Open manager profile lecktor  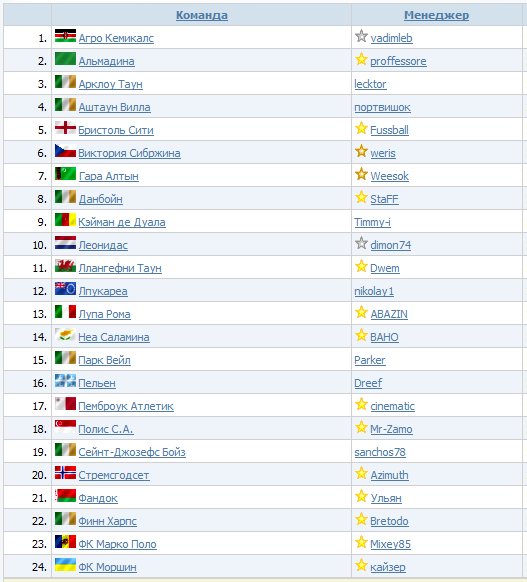point(370,84)
